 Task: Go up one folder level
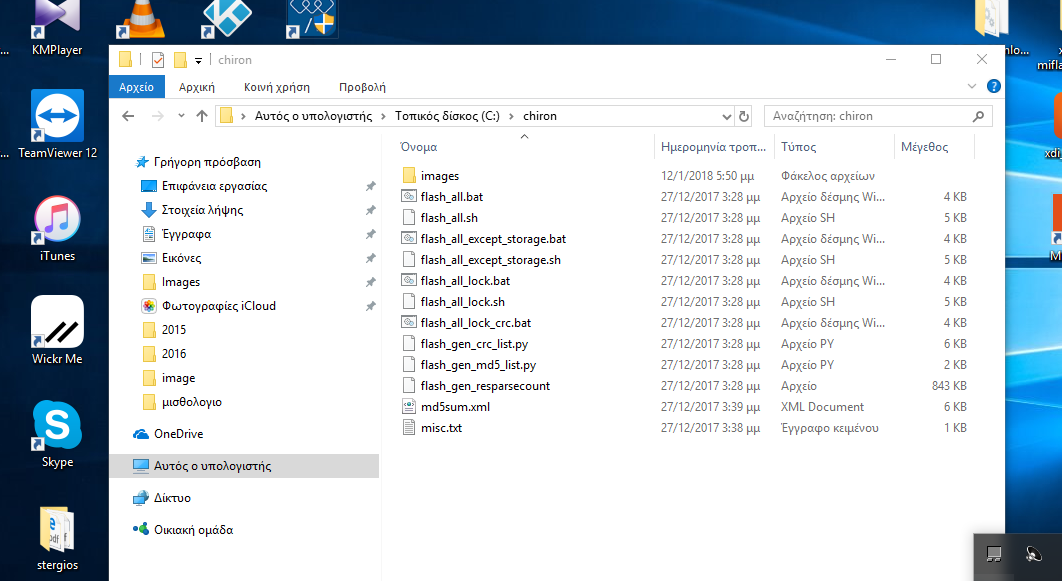(202, 116)
